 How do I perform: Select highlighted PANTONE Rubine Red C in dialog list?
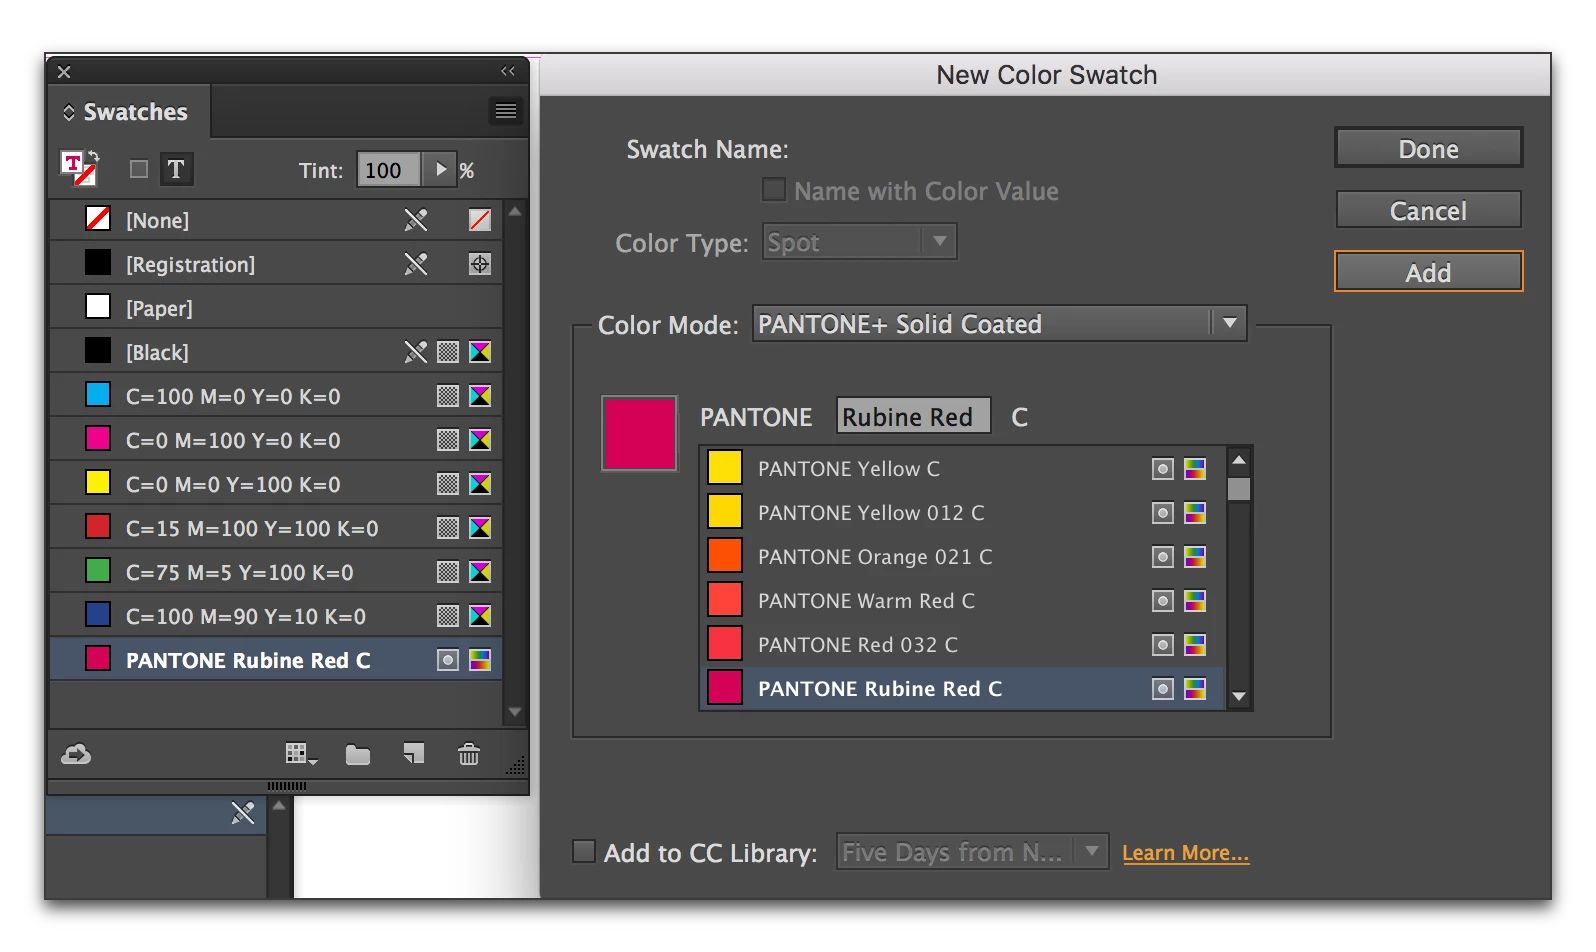click(962, 688)
